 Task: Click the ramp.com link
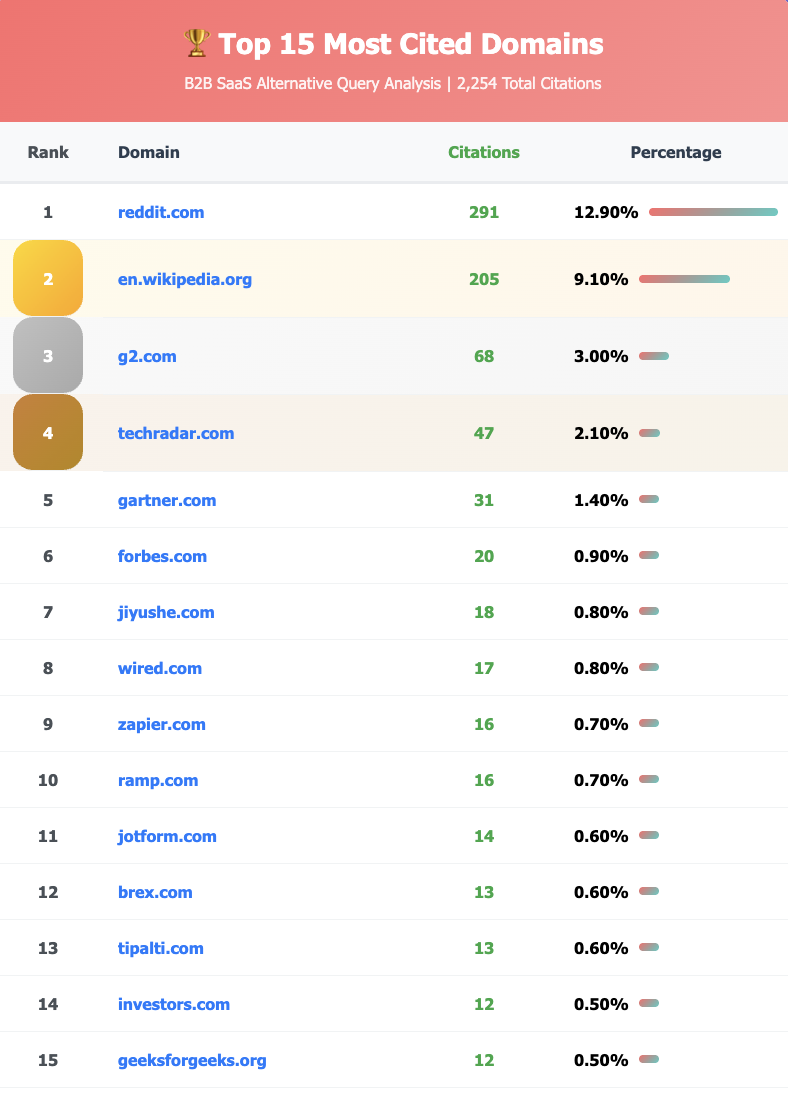coord(158,780)
